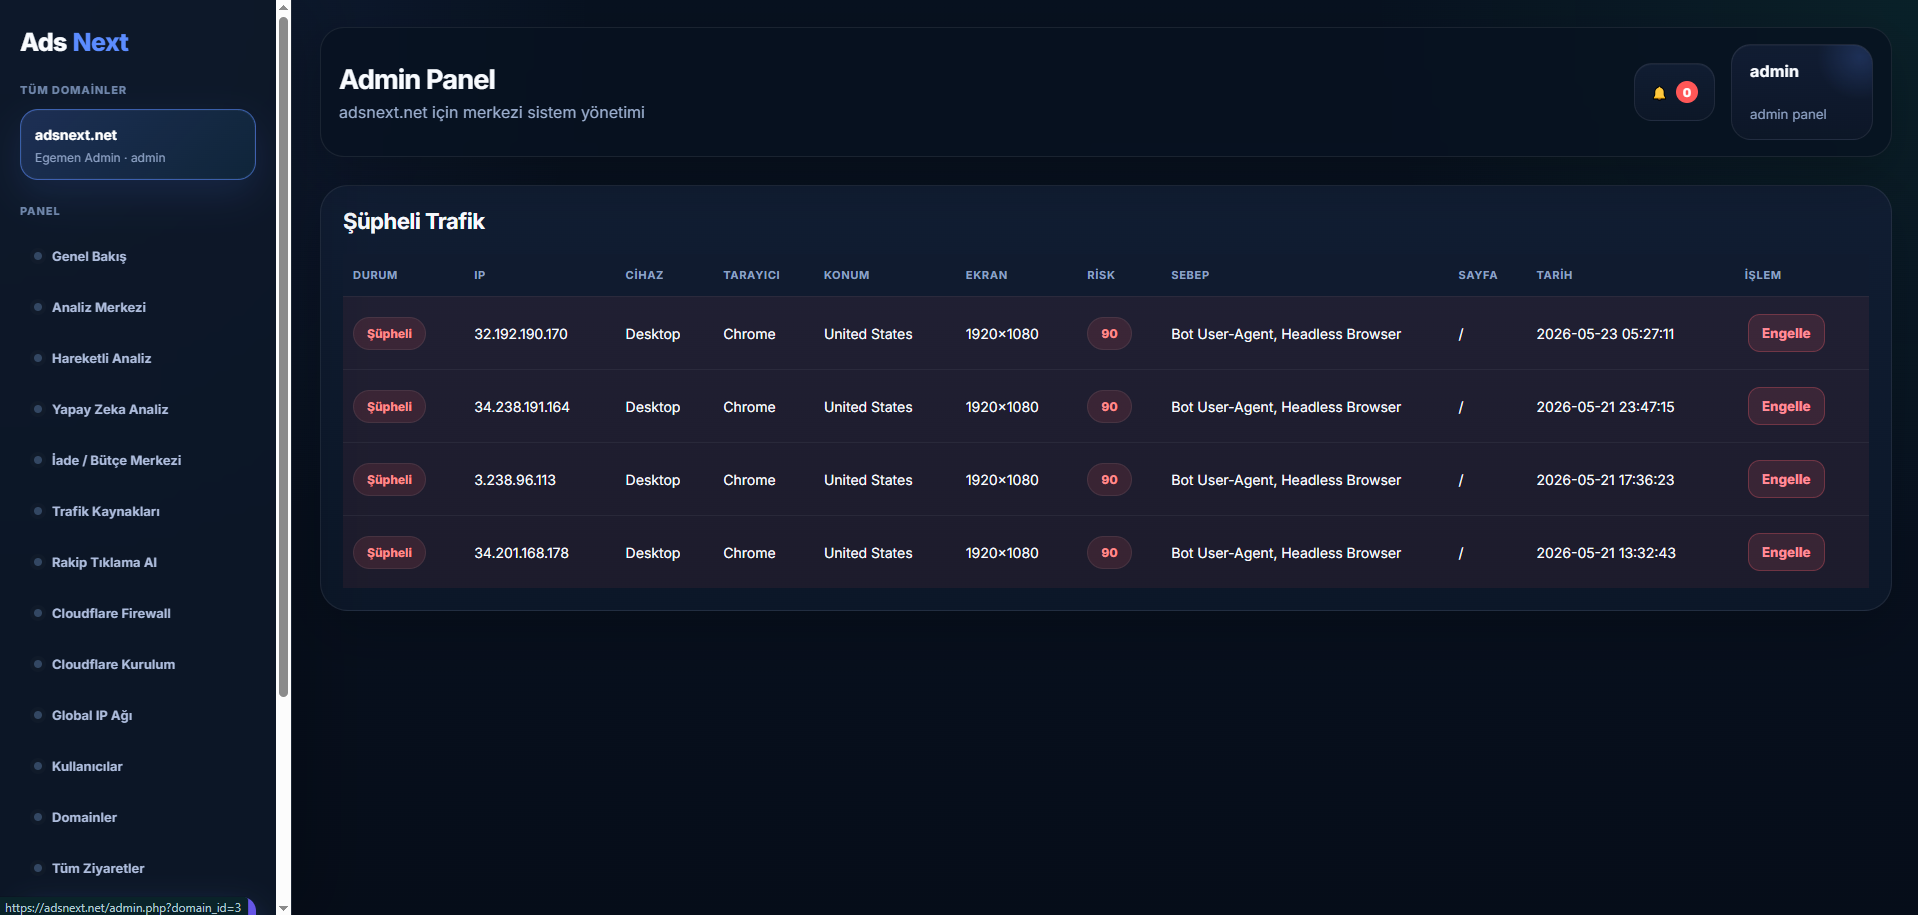Open Cloudflare Kurulum
This screenshot has width=1918, height=915.
[x=113, y=664]
